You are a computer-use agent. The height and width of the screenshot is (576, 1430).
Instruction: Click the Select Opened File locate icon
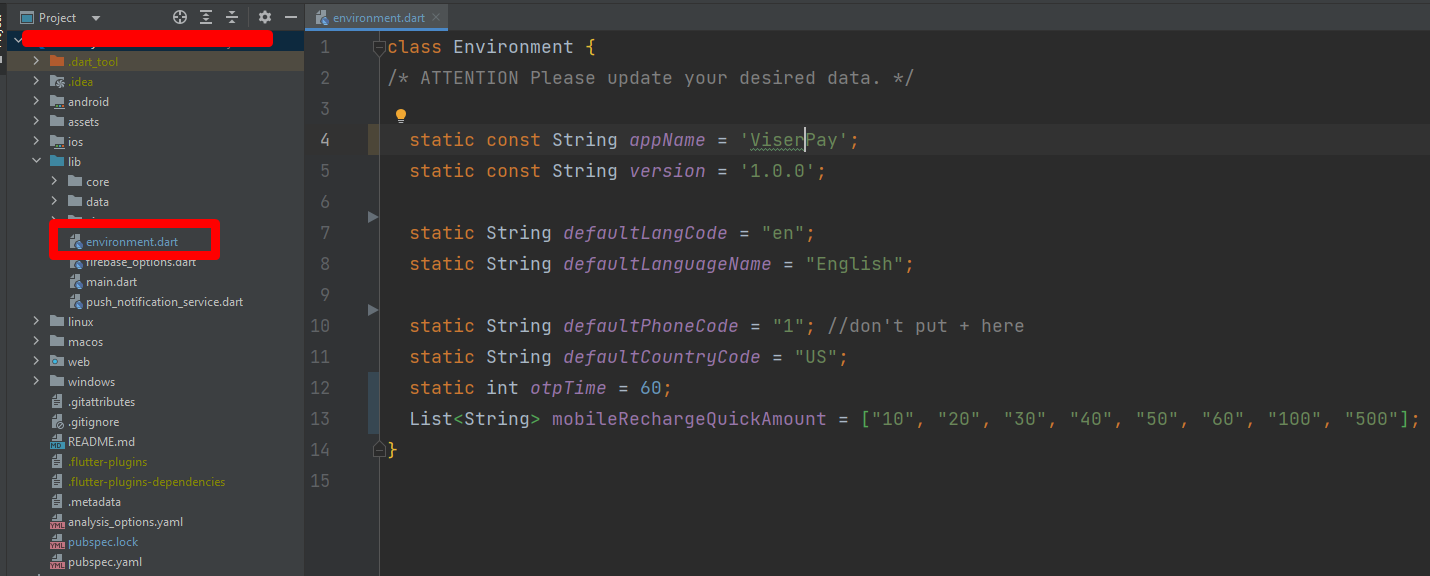pyautogui.click(x=180, y=17)
